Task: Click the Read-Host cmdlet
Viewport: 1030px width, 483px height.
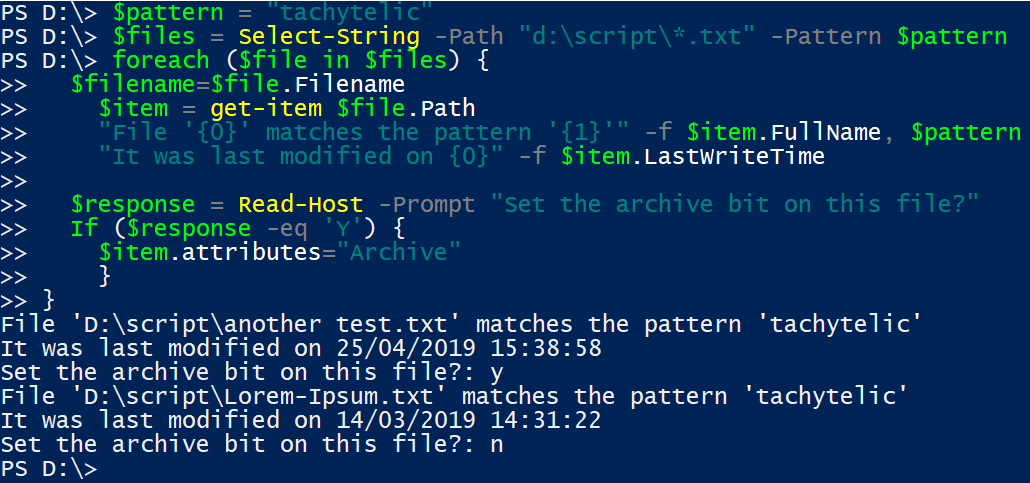Action: coord(300,204)
